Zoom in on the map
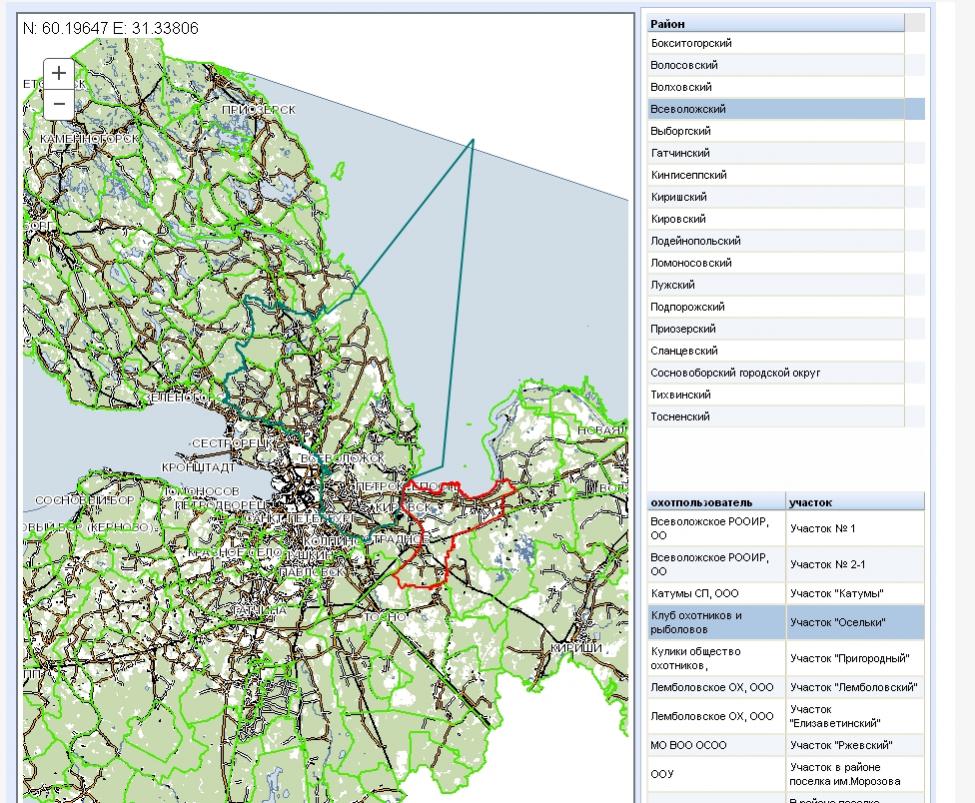Screen dimensions: 975x803 (59, 73)
